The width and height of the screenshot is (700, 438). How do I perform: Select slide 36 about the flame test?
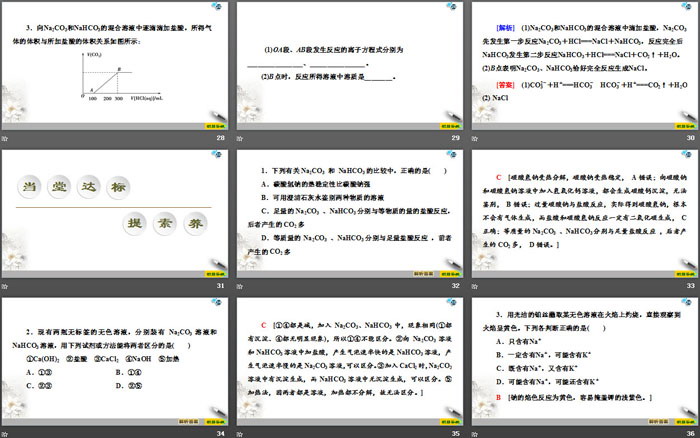coord(585,362)
